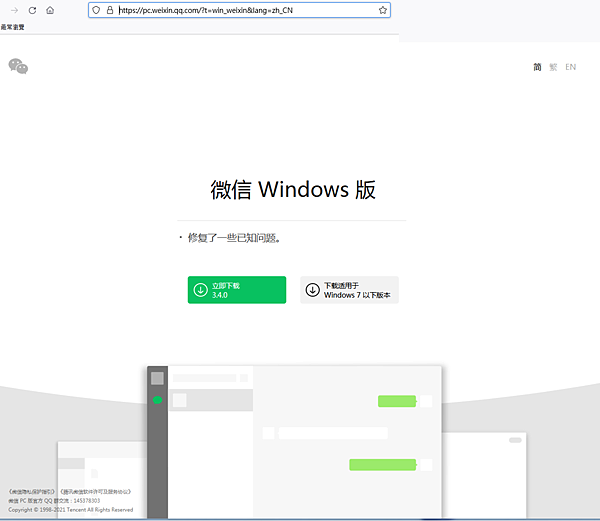Switch language to Simplified Chinese 简
The width and height of the screenshot is (600, 521).
[x=537, y=67]
